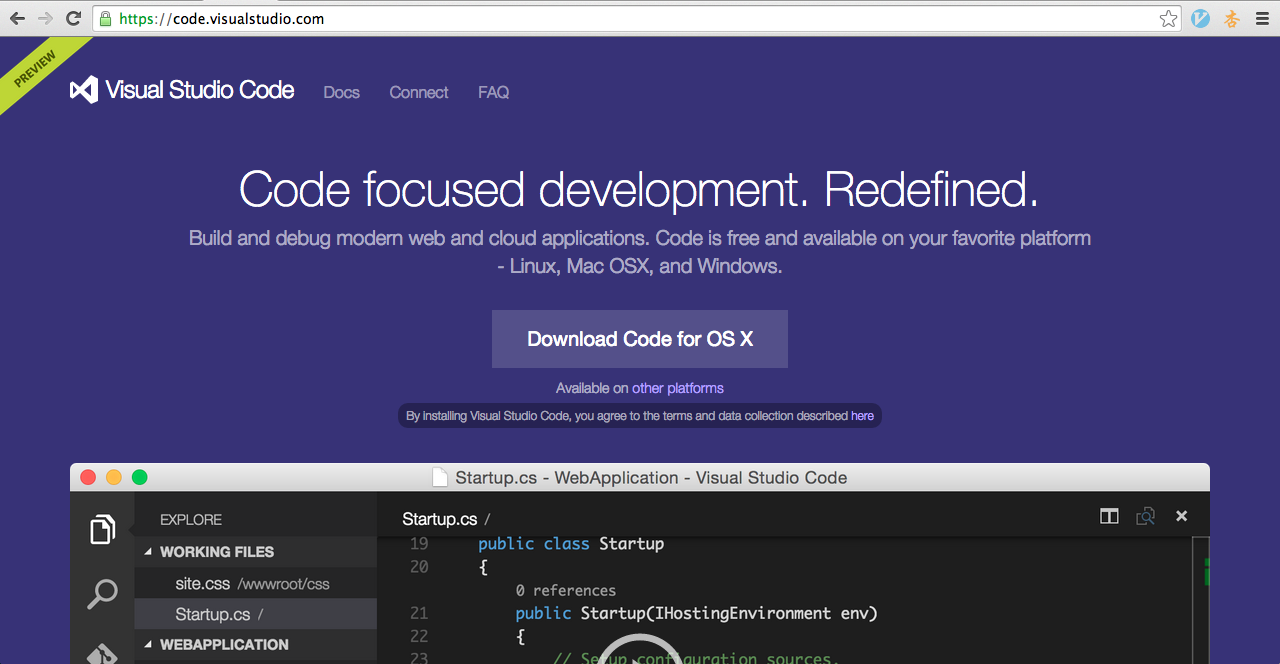The image size is (1280, 664).
Task: Follow the 'here' terms link
Action: 862,416
